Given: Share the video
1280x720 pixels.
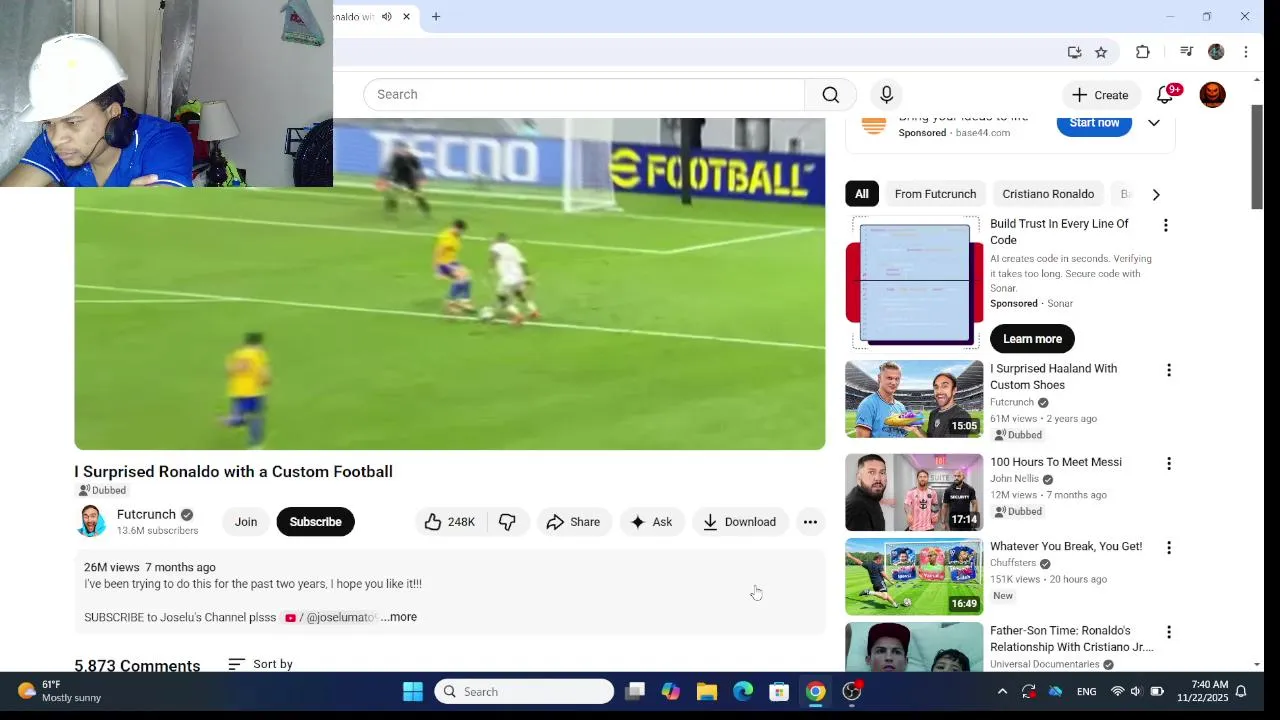Looking at the screenshot, I should pos(573,522).
